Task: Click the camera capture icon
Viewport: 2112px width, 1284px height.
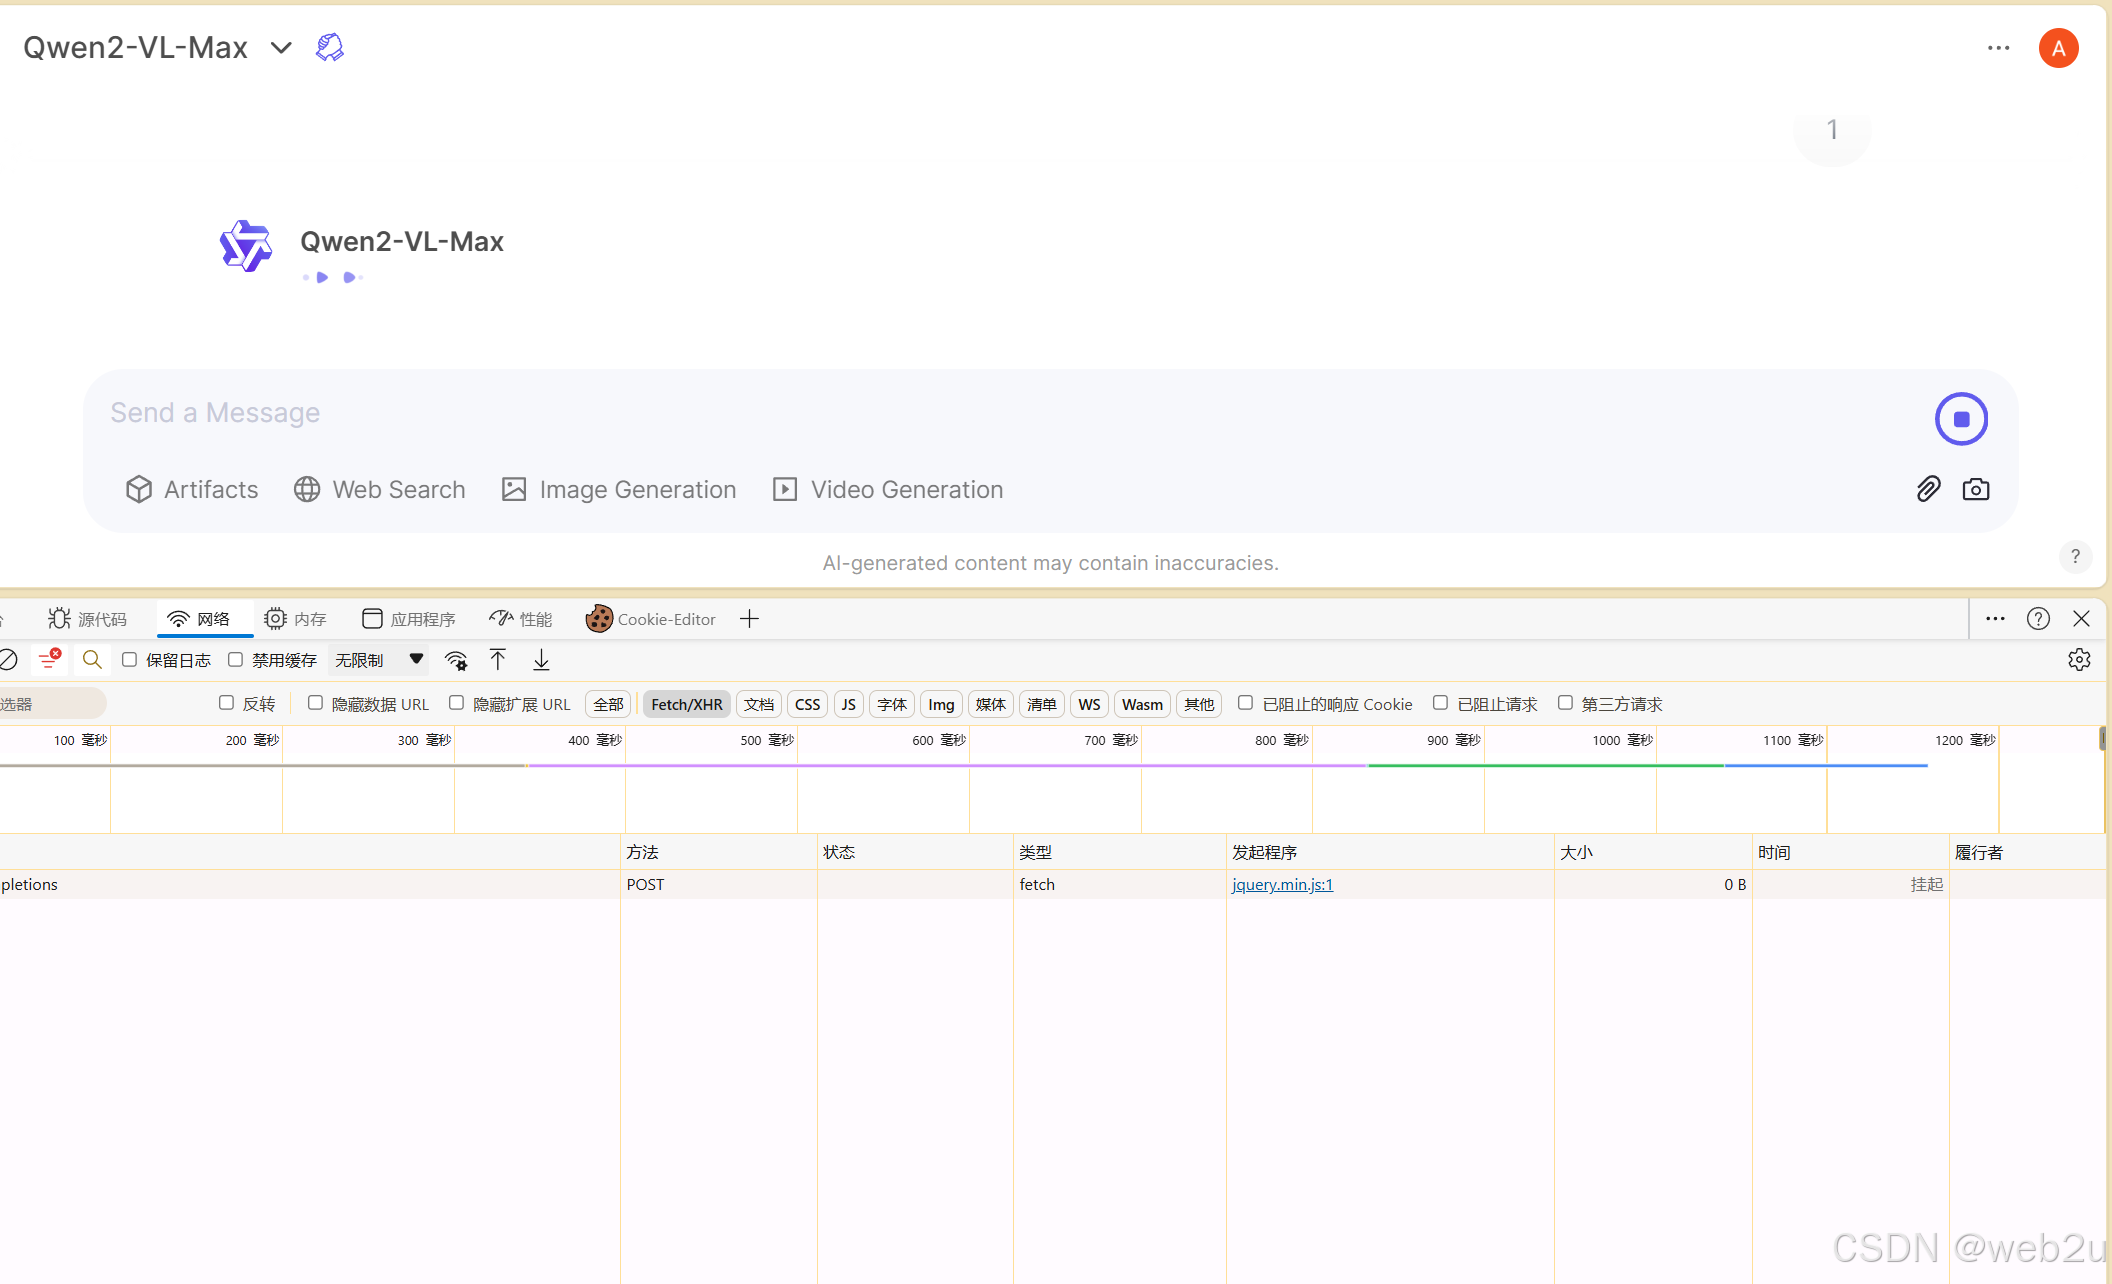Action: pyautogui.click(x=1976, y=489)
